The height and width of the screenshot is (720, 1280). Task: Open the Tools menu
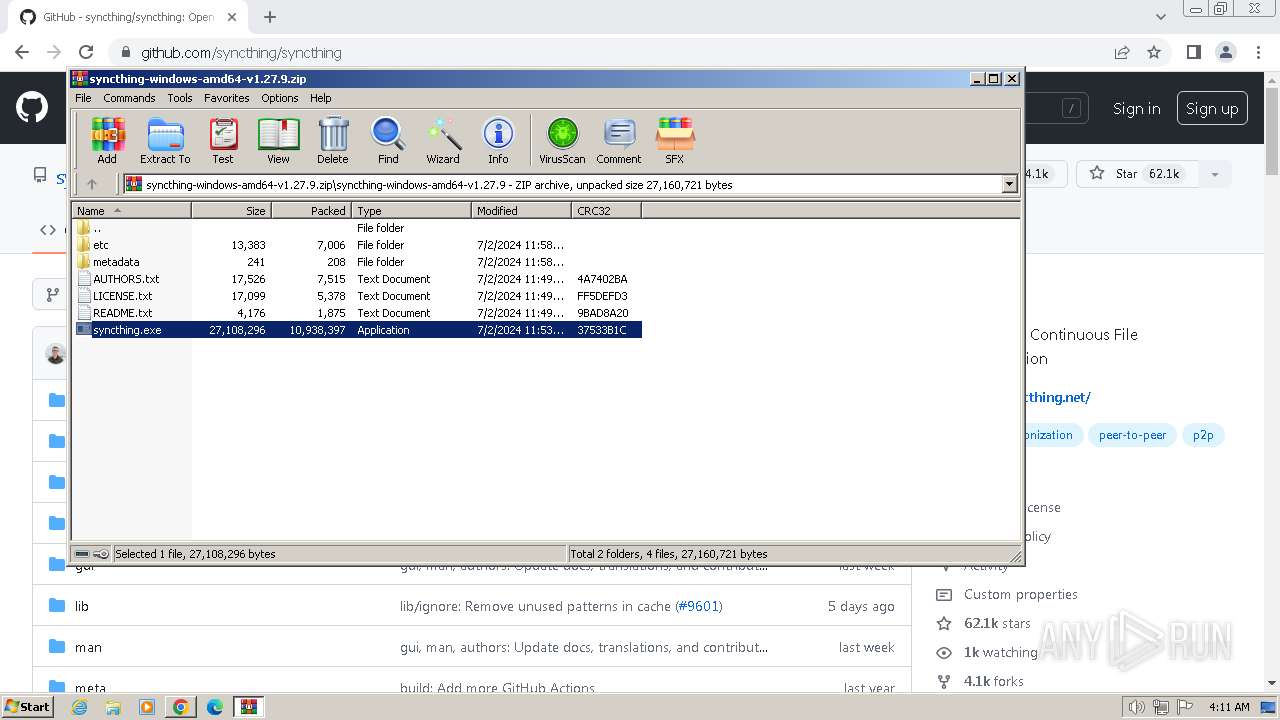pos(180,98)
